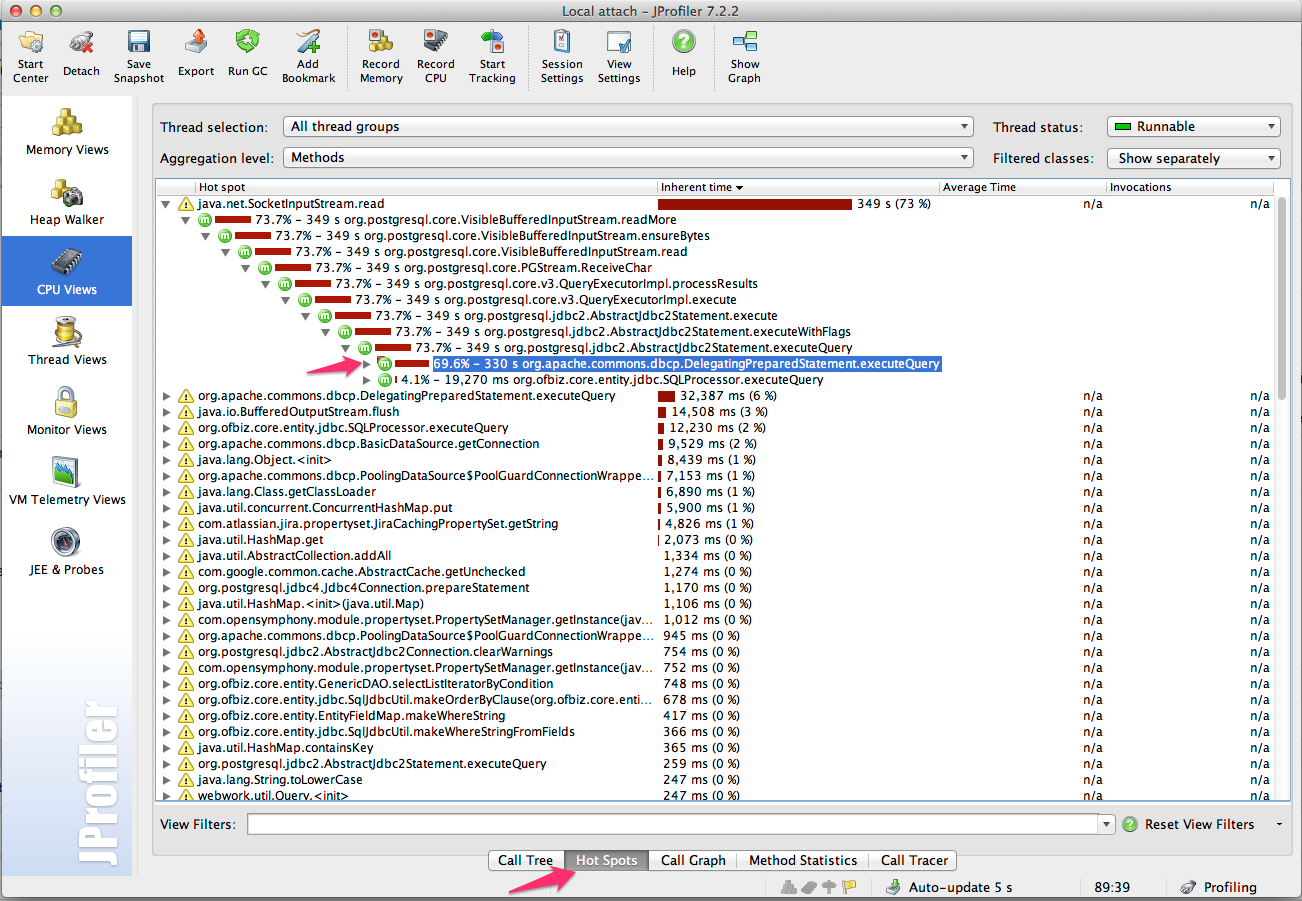
Task: Click Reset View Filters label
Action: tap(1199, 825)
